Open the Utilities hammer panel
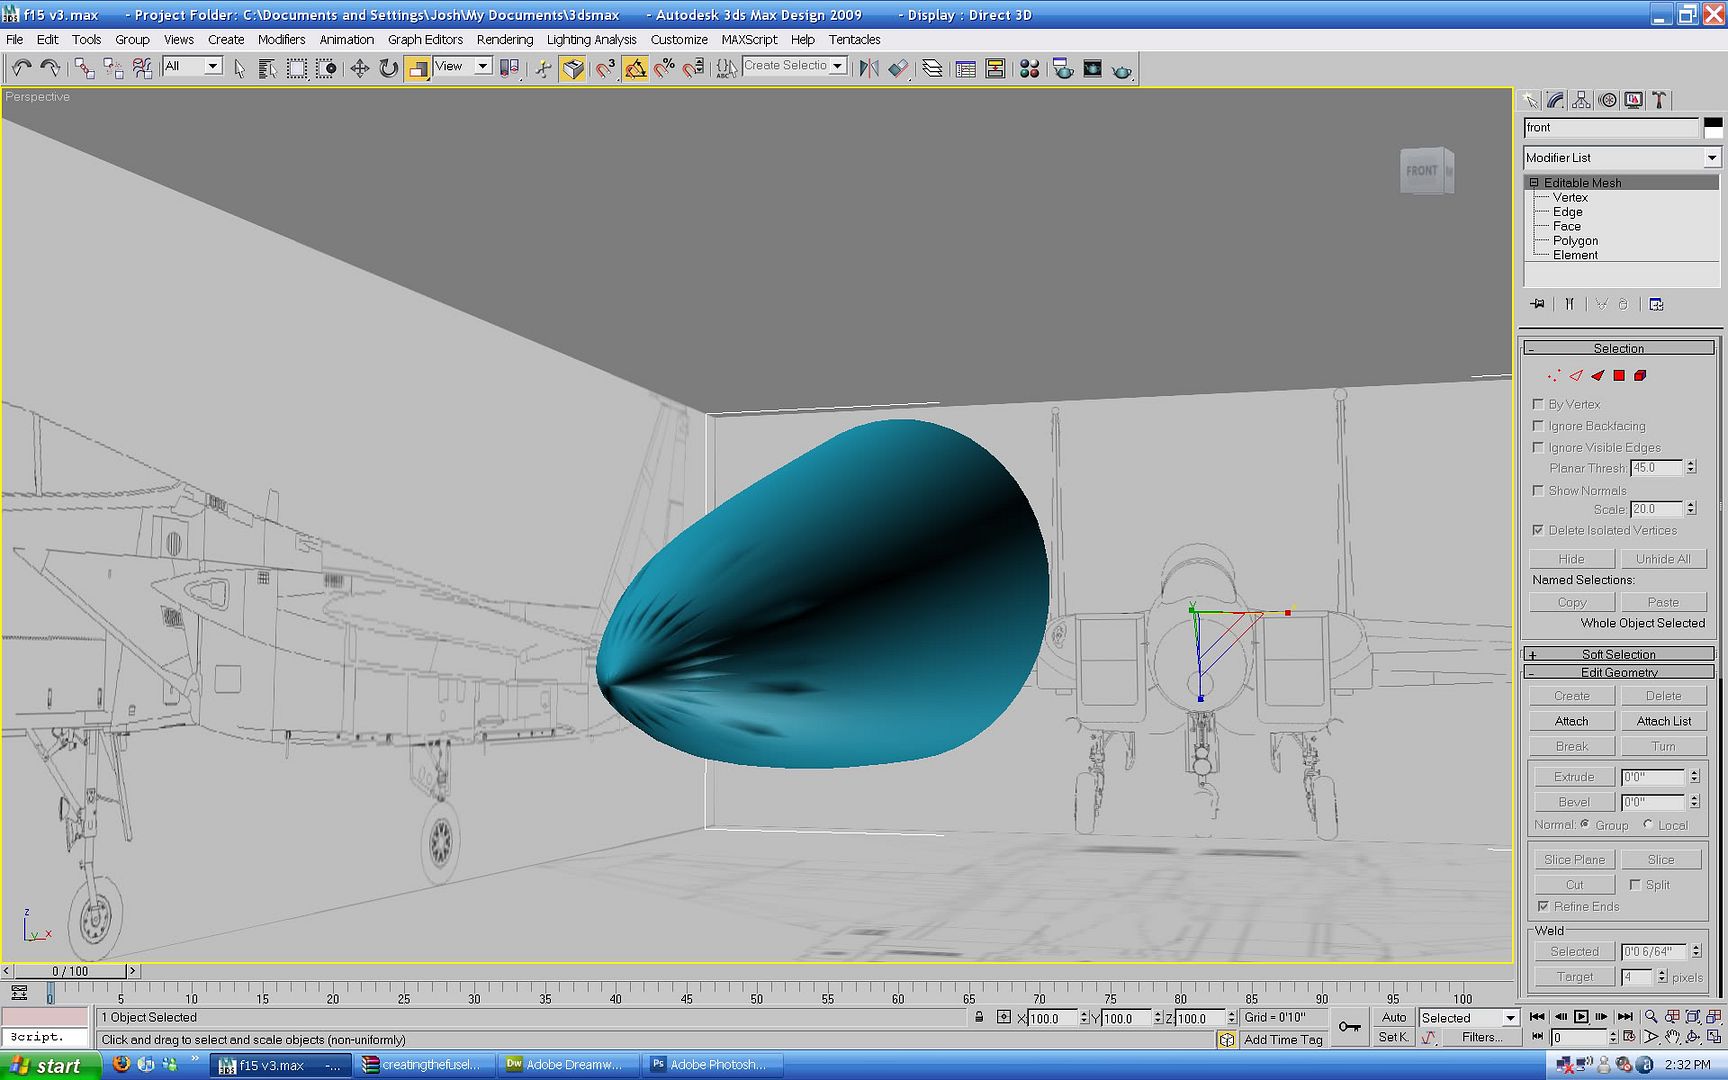The width and height of the screenshot is (1728, 1080). pos(1659,100)
